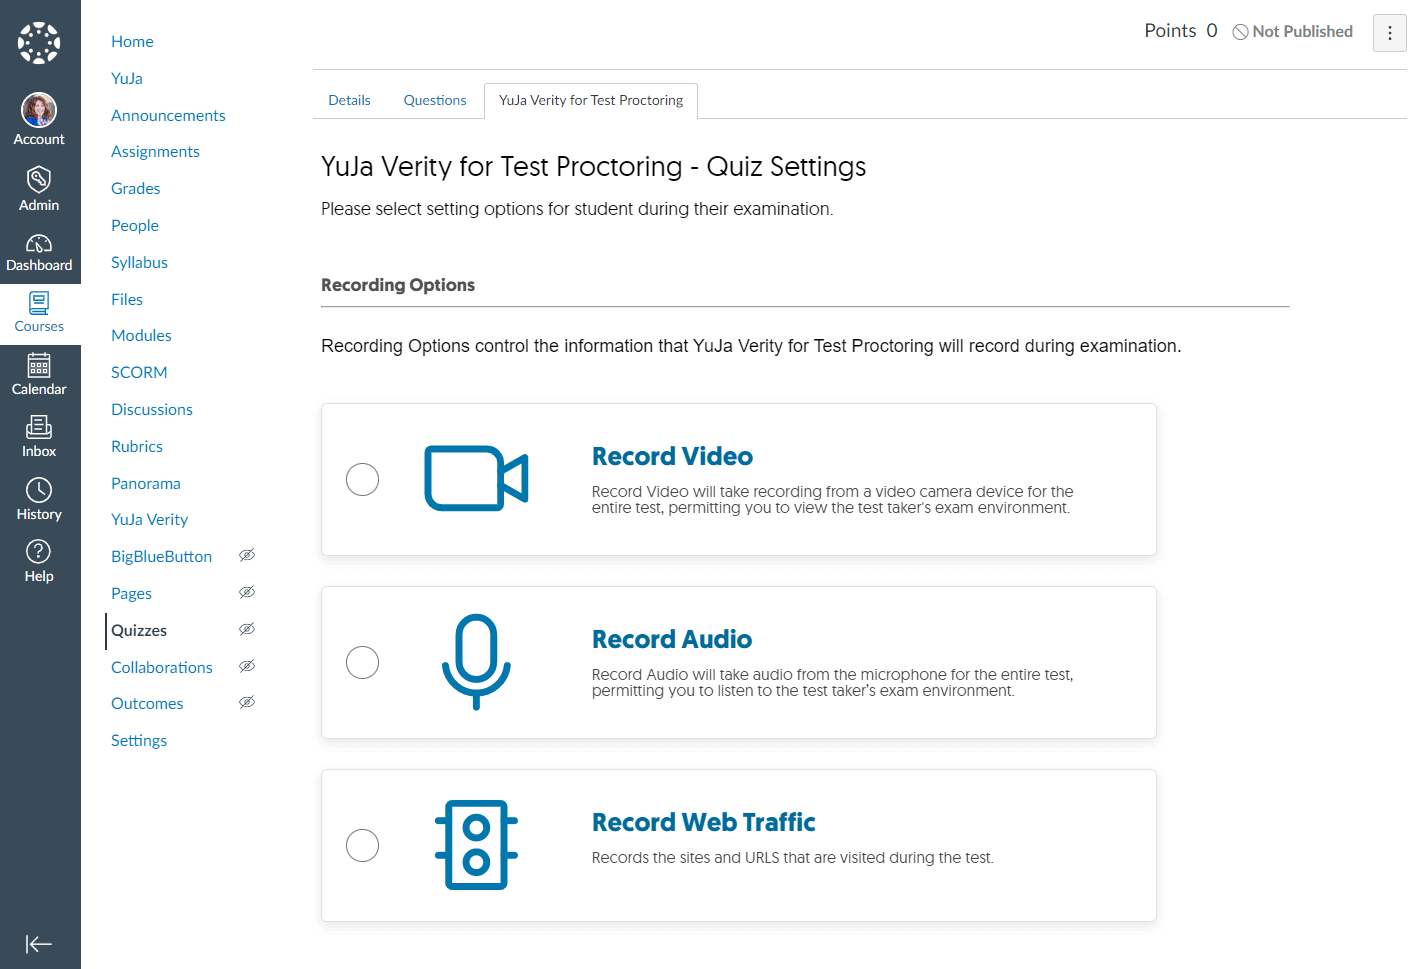Open the Inbox icon
The width and height of the screenshot is (1417, 969).
coord(39,427)
